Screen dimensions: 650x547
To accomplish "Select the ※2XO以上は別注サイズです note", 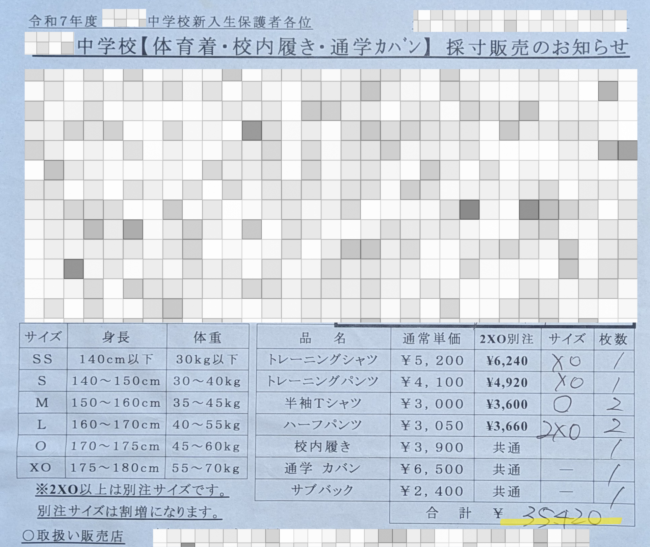I will [128, 490].
